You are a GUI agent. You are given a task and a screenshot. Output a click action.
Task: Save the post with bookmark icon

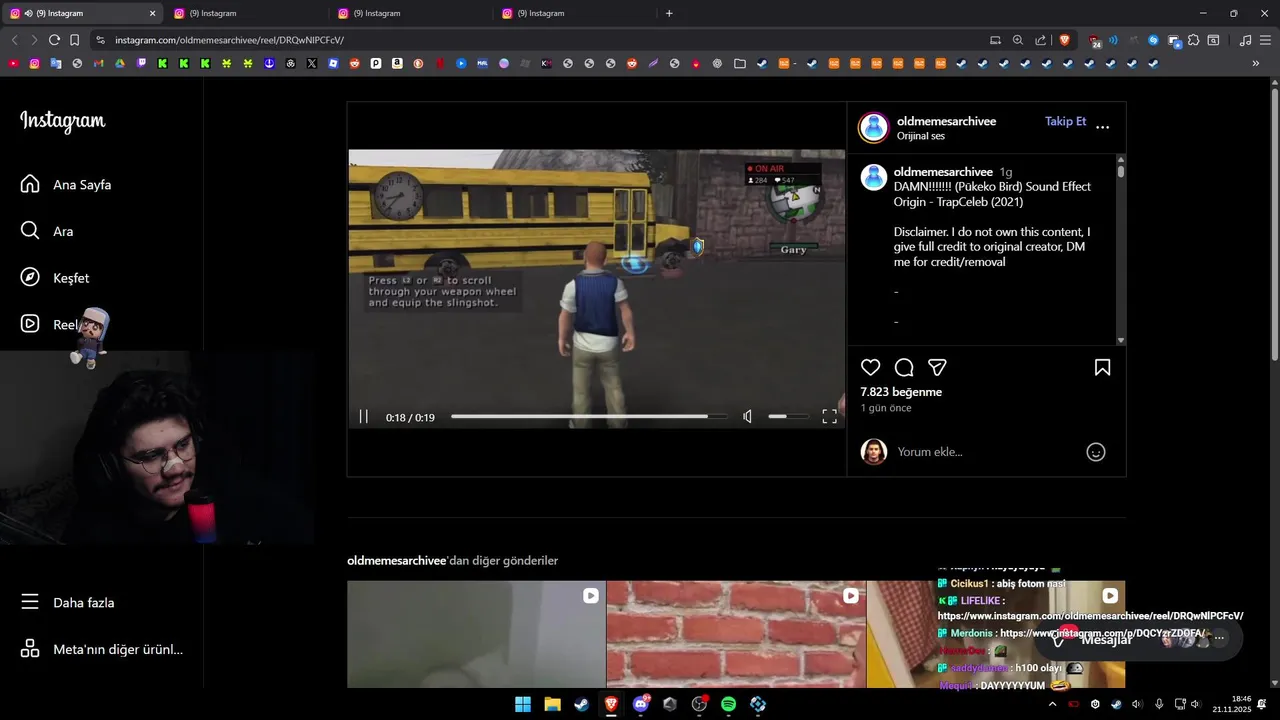1102,367
